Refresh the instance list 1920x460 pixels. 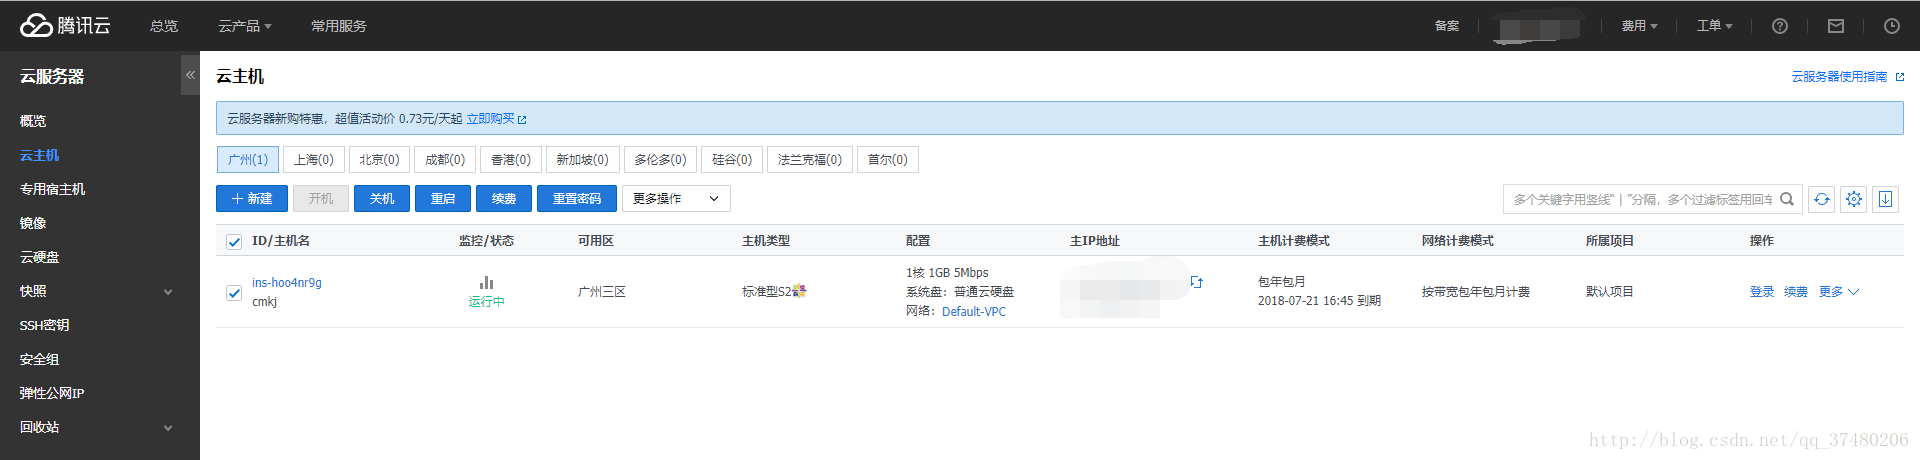(1822, 199)
